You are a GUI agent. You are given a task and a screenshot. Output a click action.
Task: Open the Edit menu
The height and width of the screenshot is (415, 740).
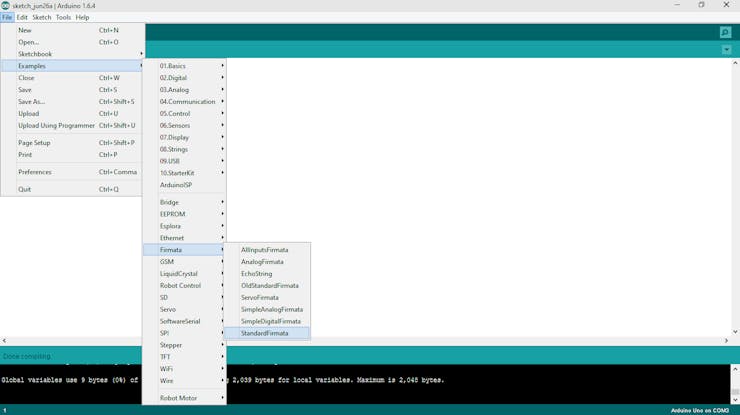click(x=22, y=17)
